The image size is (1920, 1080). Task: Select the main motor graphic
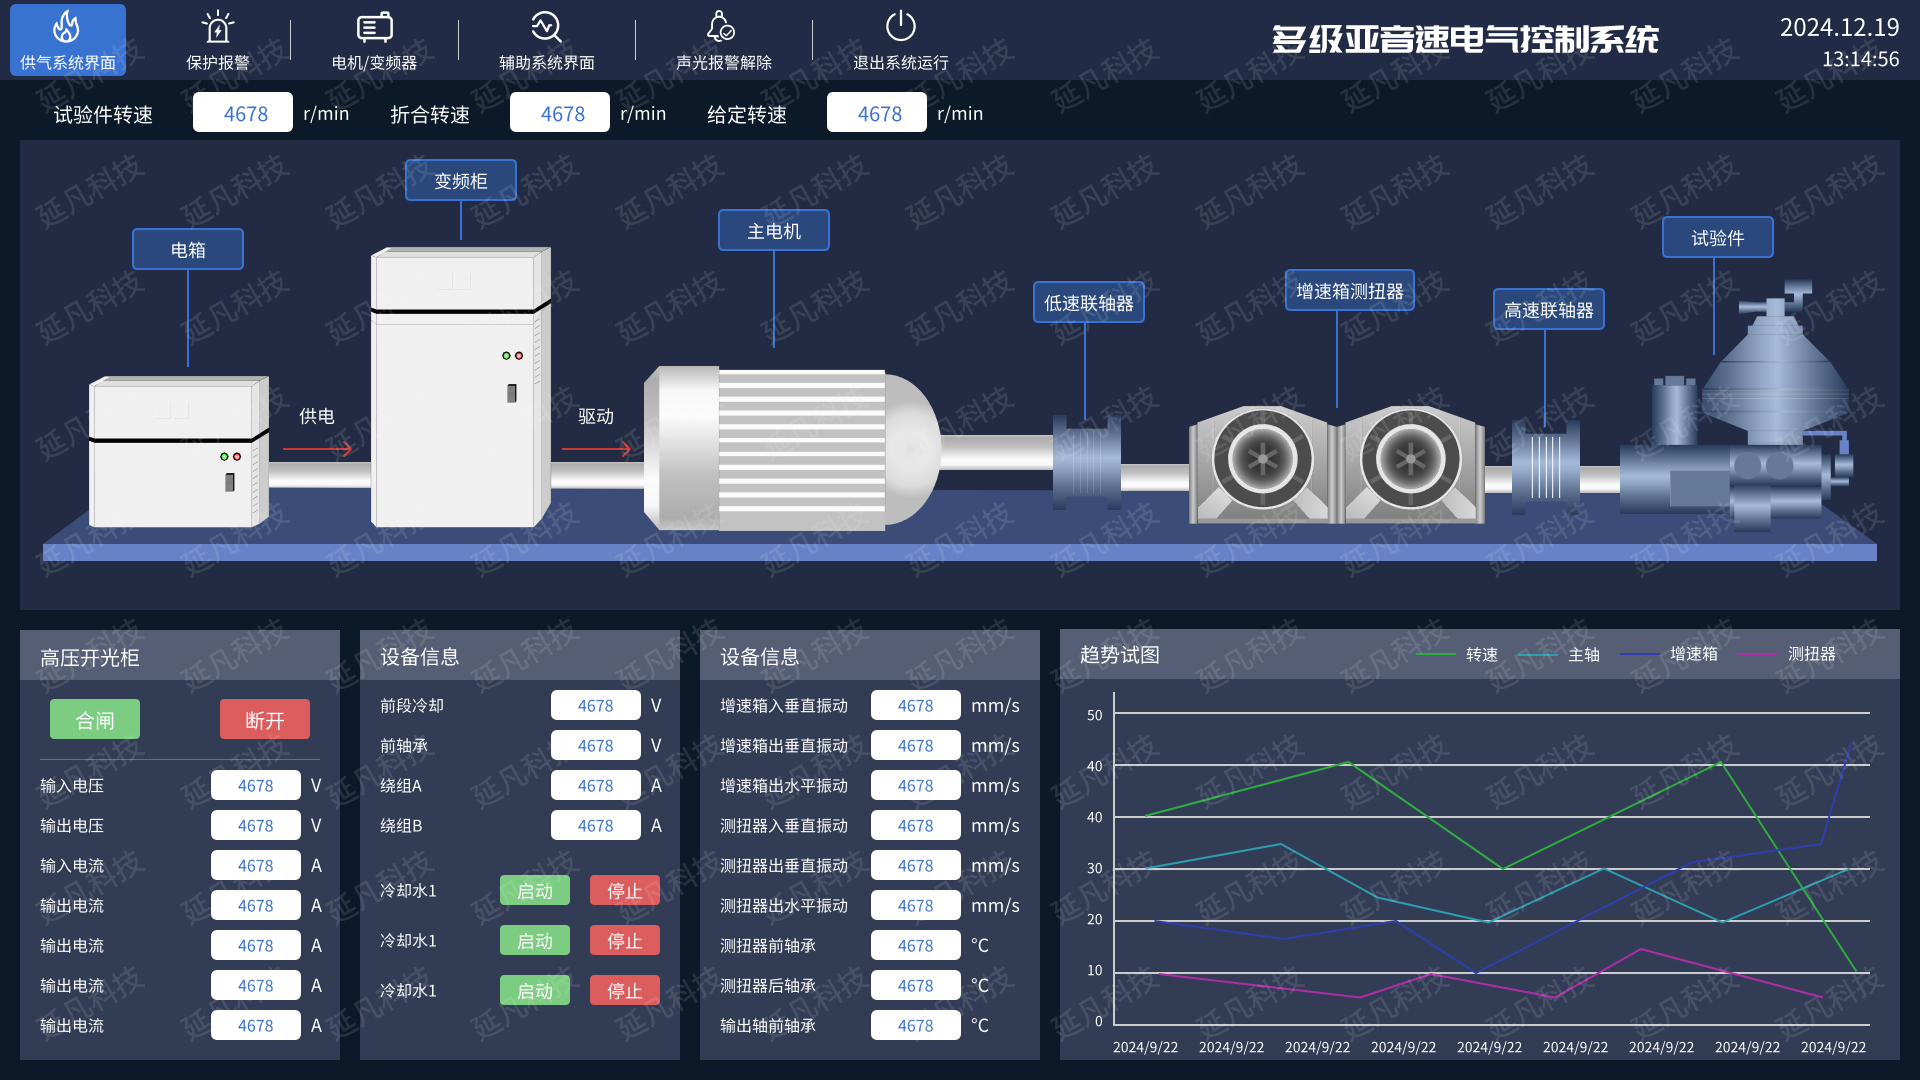790,448
